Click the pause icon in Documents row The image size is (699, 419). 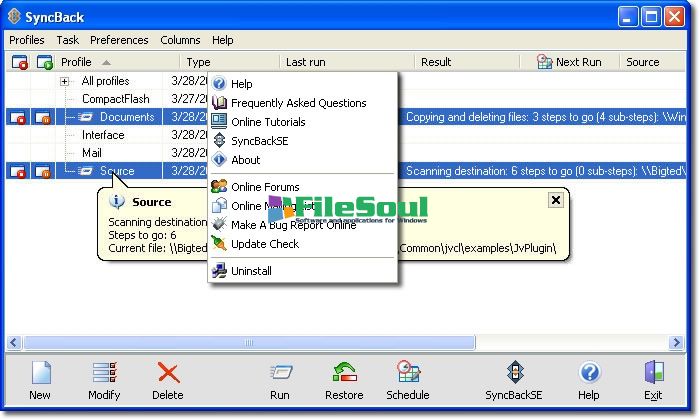[43, 118]
